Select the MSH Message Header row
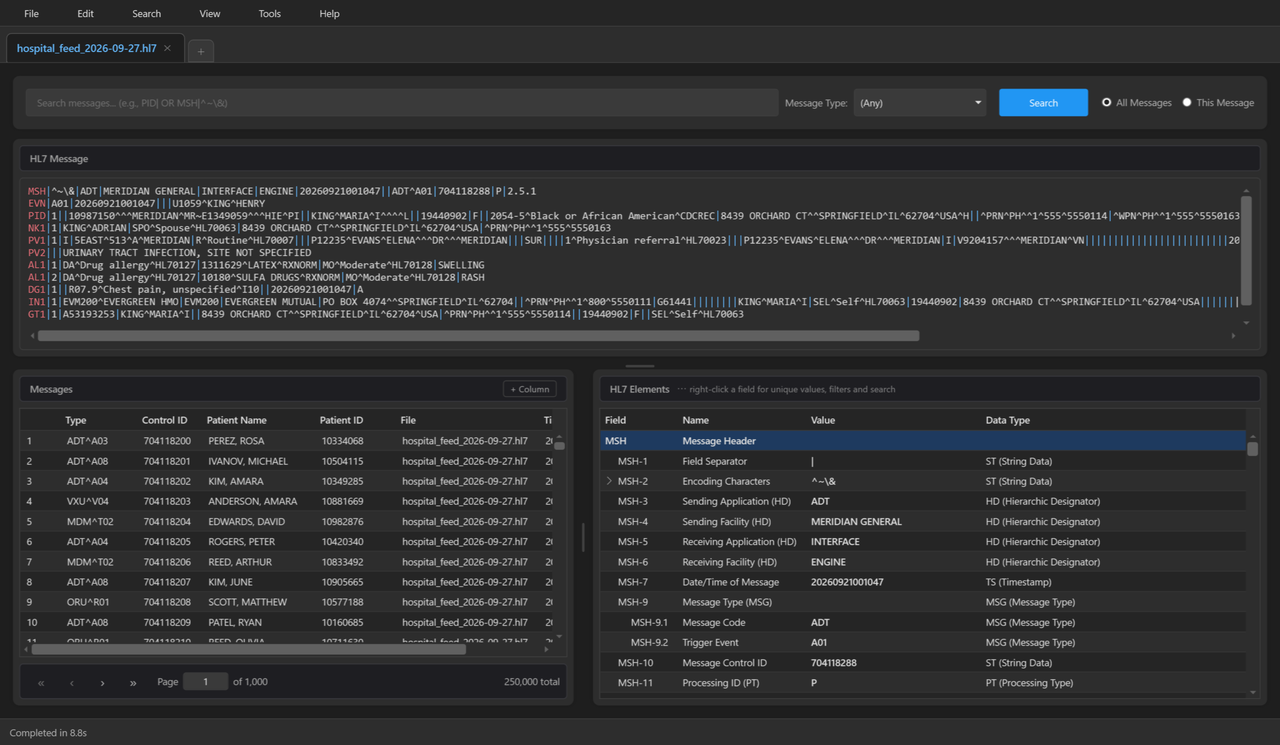This screenshot has width=1280, height=745. click(x=923, y=441)
